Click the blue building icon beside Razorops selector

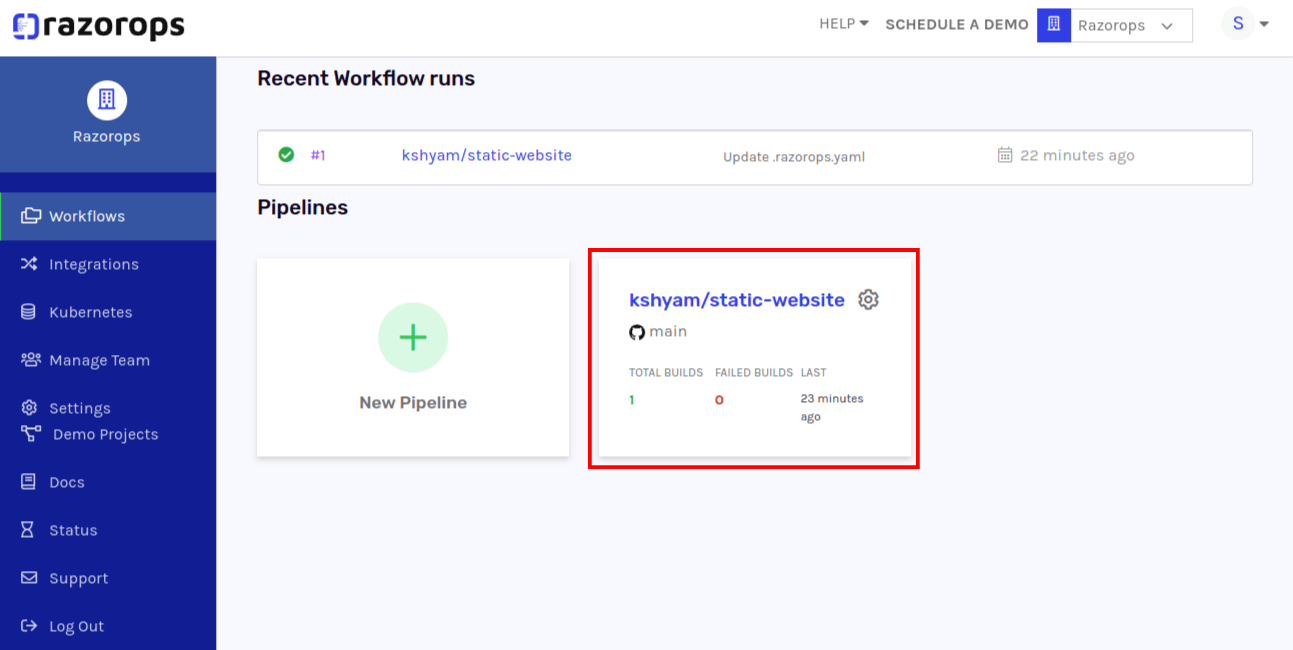point(1053,25)
